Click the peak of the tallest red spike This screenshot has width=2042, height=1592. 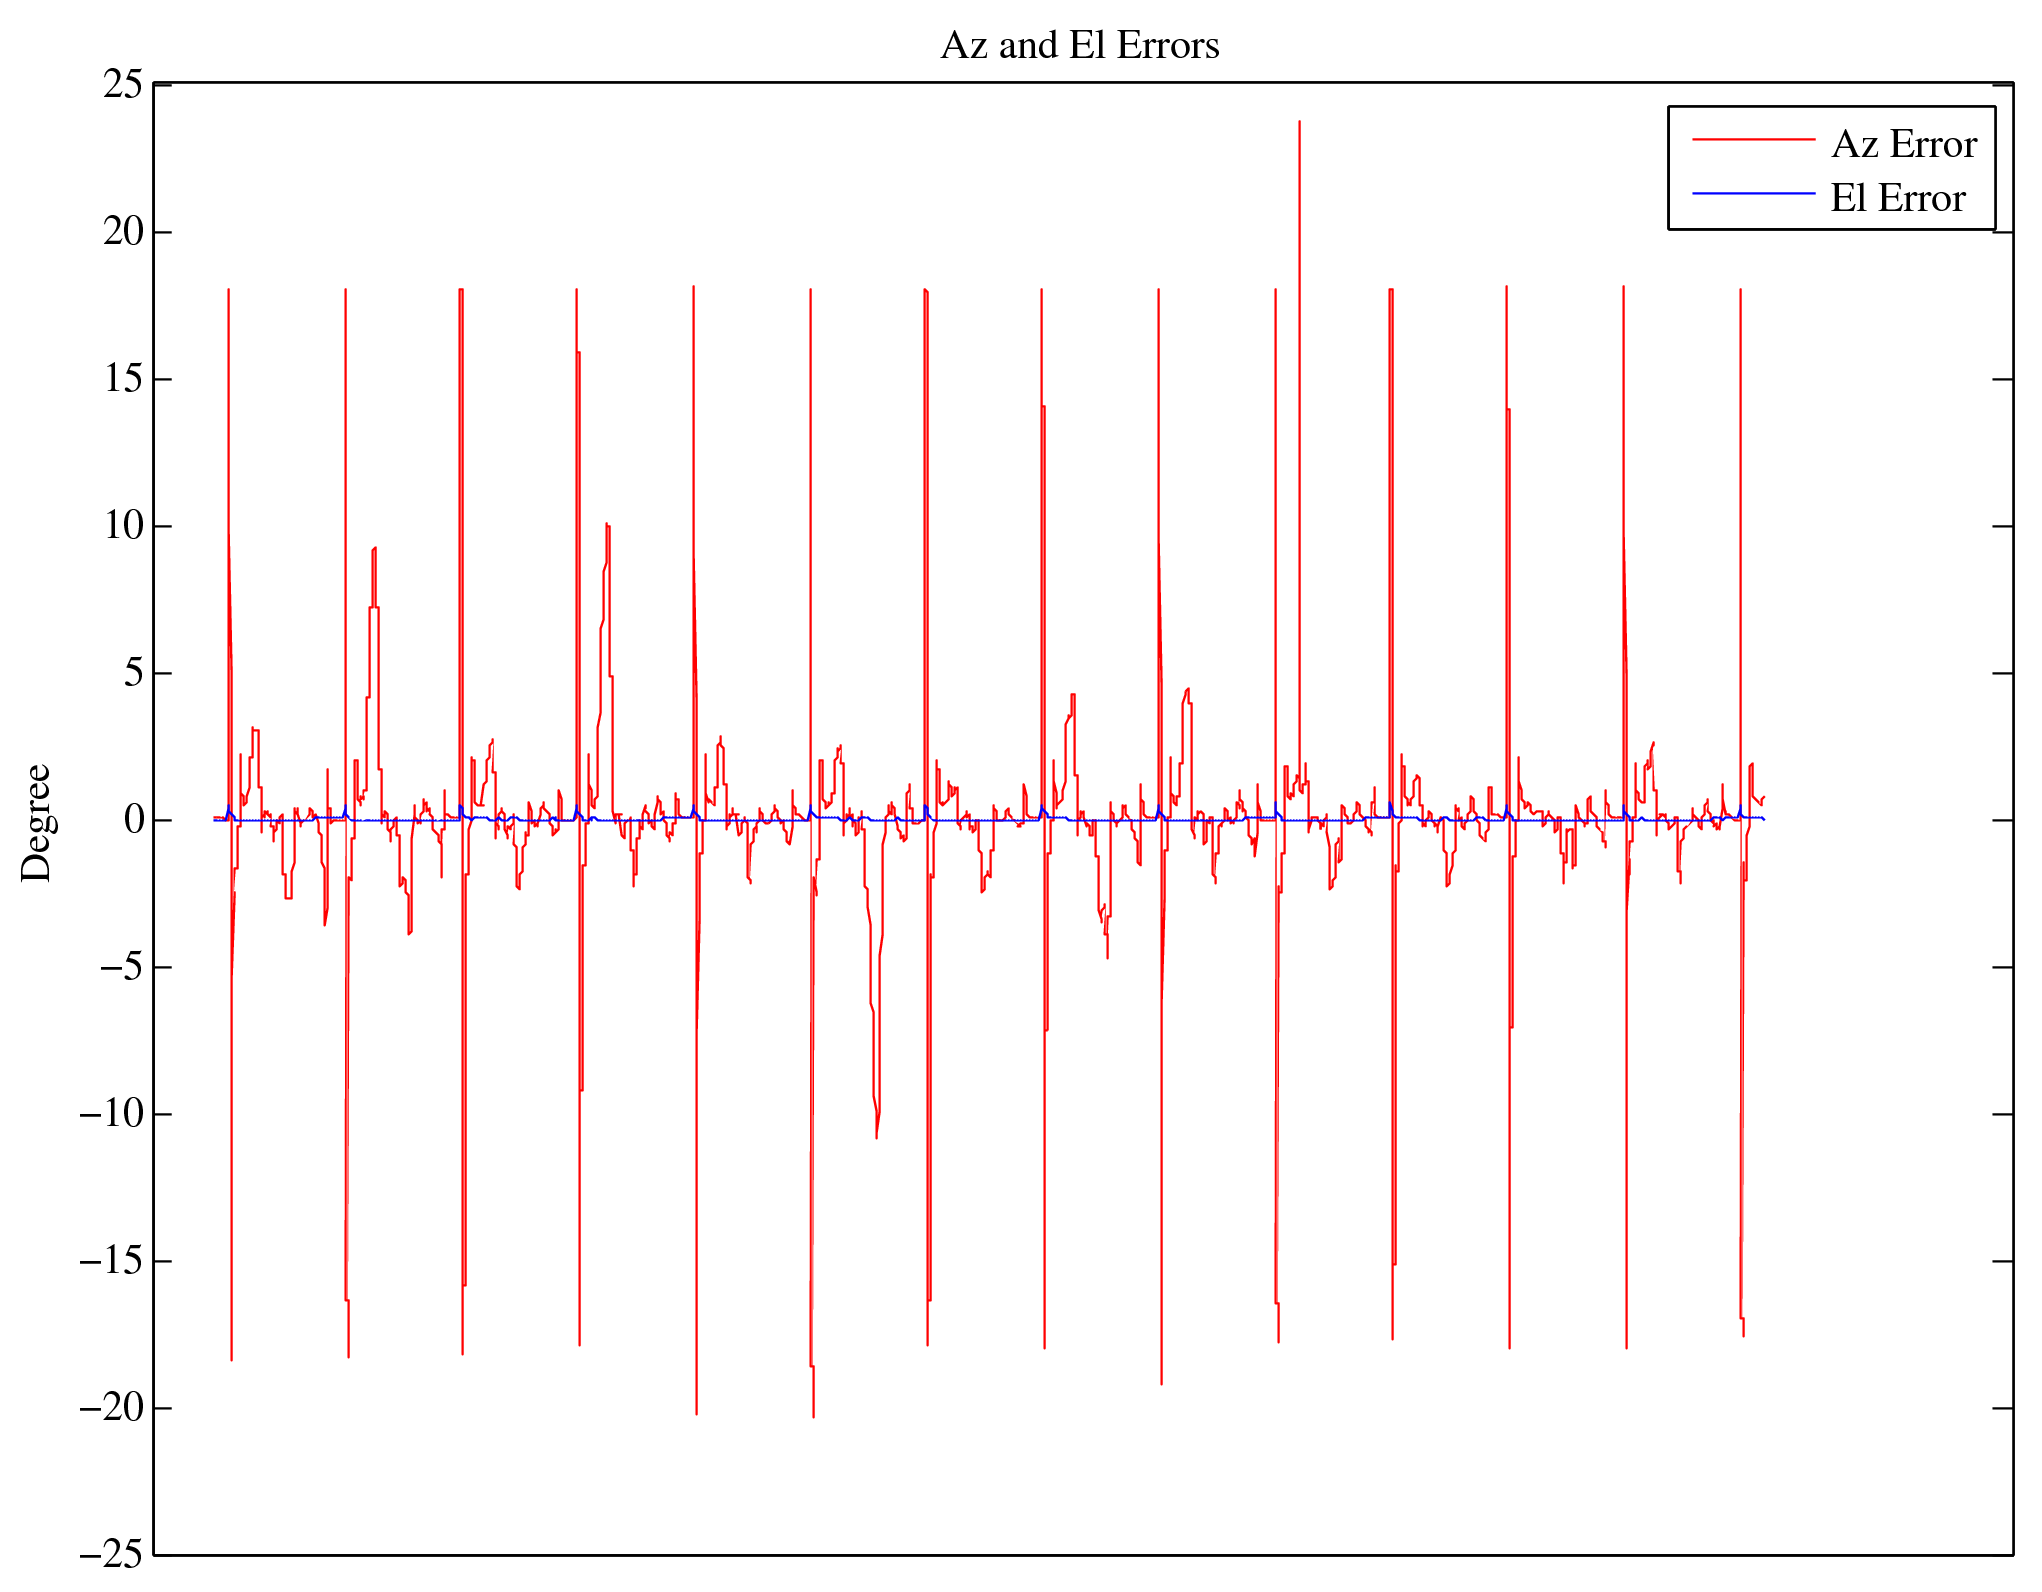coord(1299,123)
